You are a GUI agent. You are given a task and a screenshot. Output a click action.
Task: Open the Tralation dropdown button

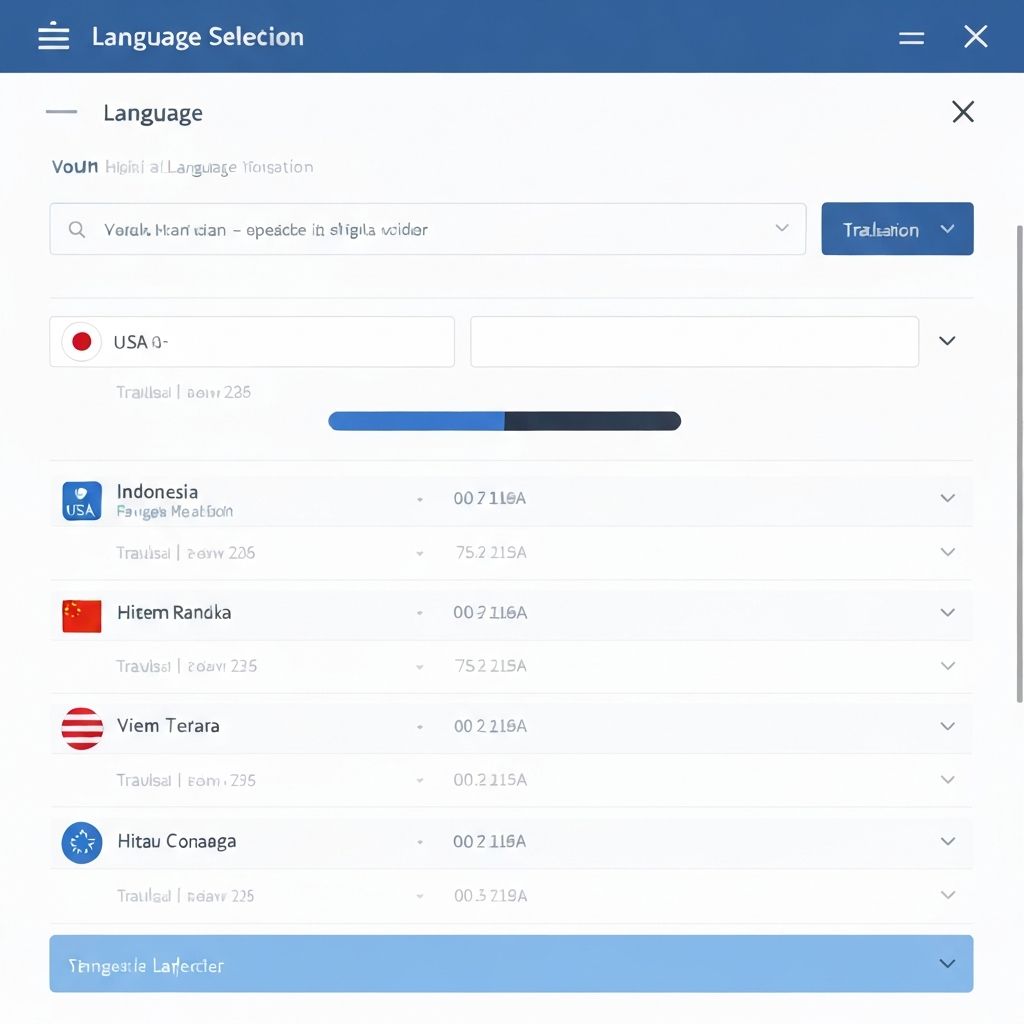[x=897, y=229]
